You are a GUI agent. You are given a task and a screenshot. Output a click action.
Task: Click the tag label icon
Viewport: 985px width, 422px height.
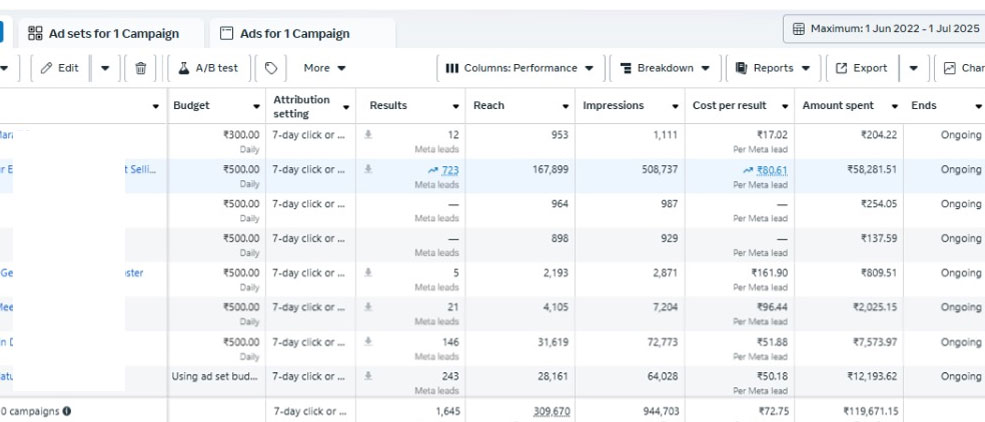271,68
